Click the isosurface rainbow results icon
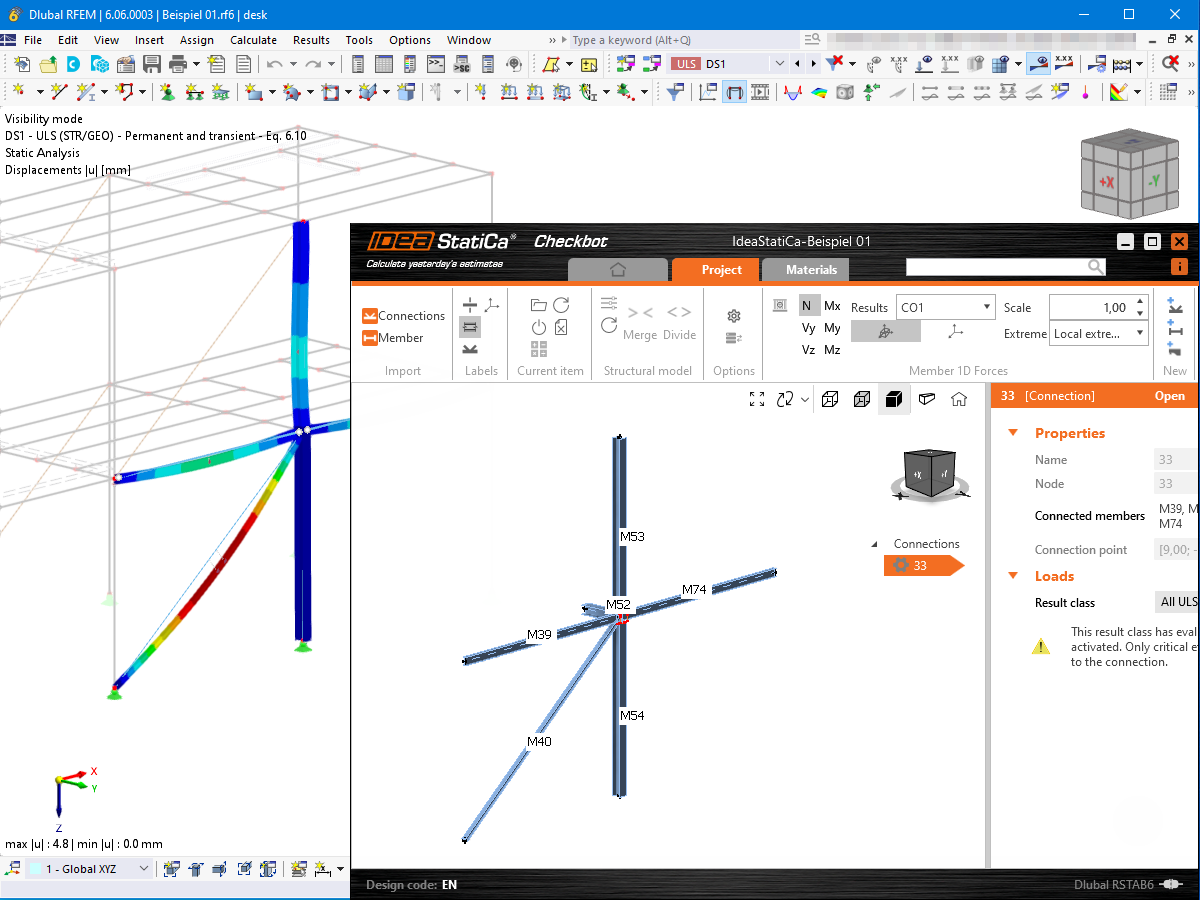 (819, 92)
